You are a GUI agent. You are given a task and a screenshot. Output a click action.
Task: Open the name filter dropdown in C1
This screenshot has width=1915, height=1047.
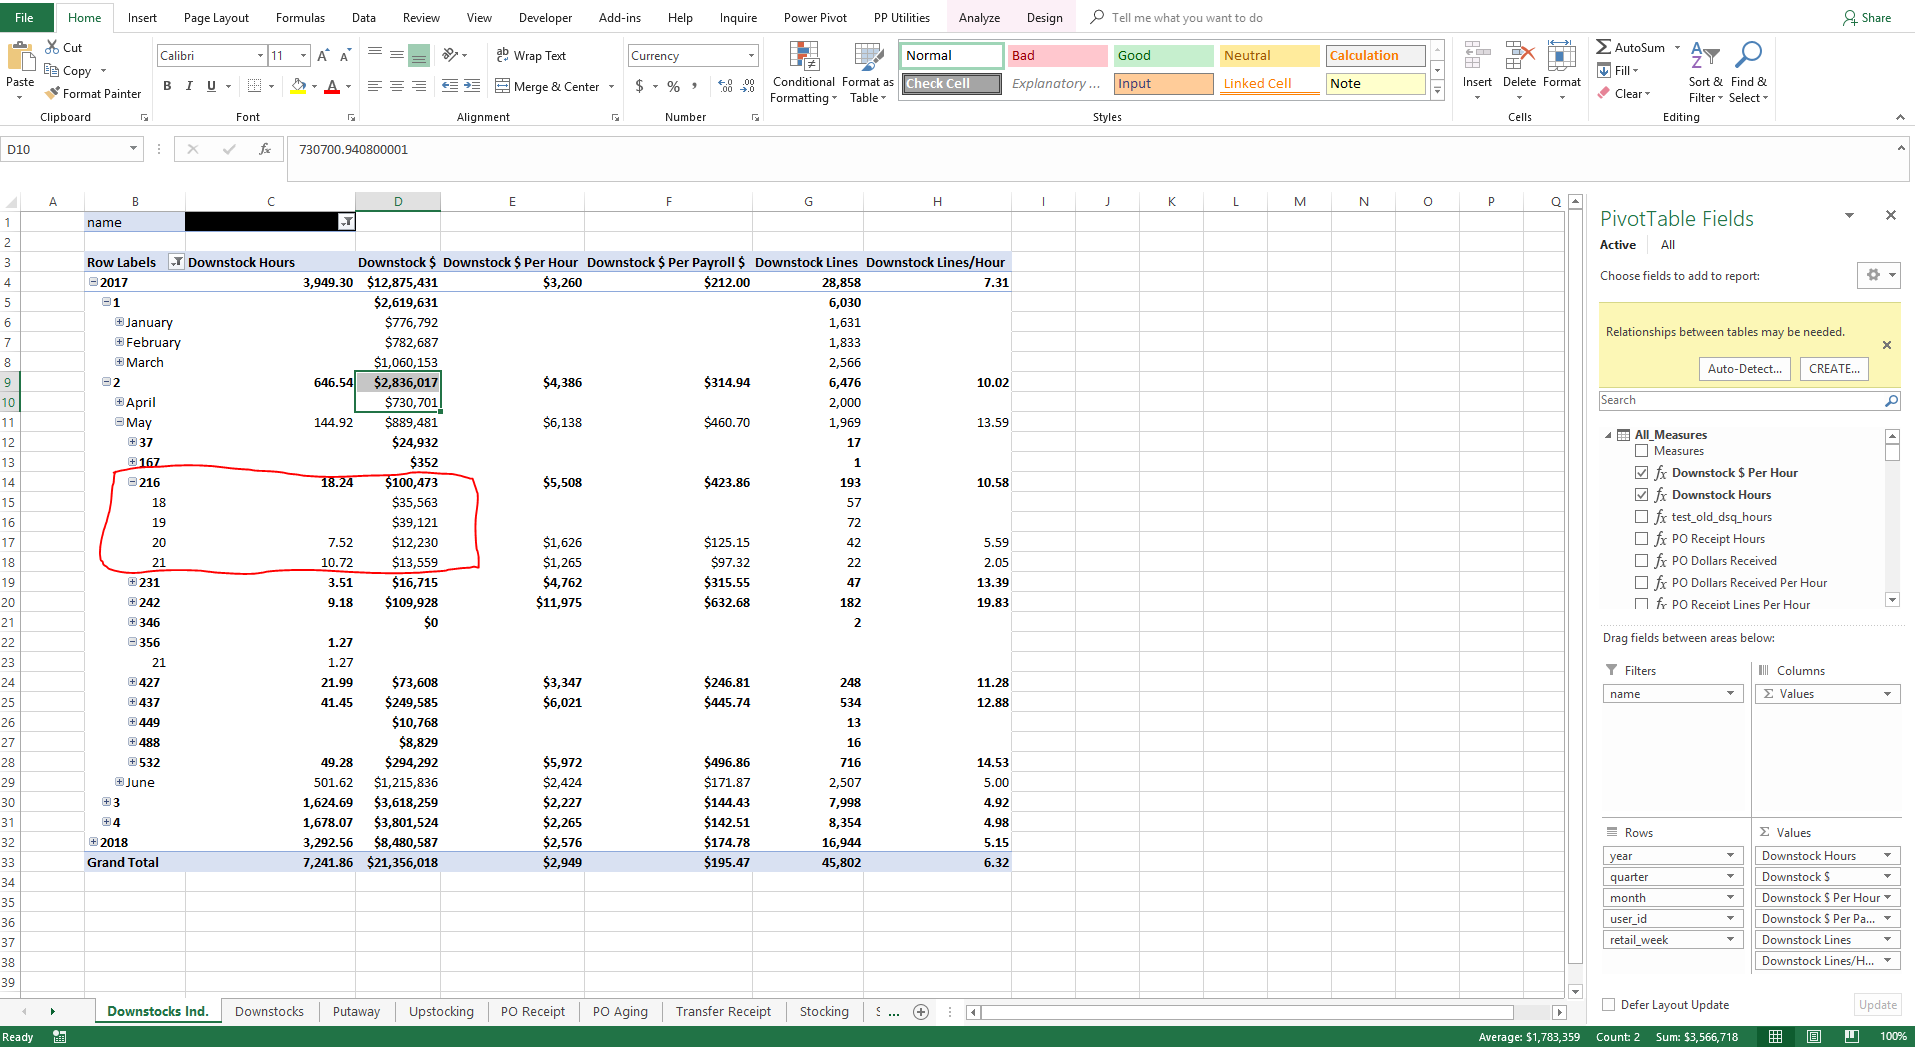(x=346, y=222)
